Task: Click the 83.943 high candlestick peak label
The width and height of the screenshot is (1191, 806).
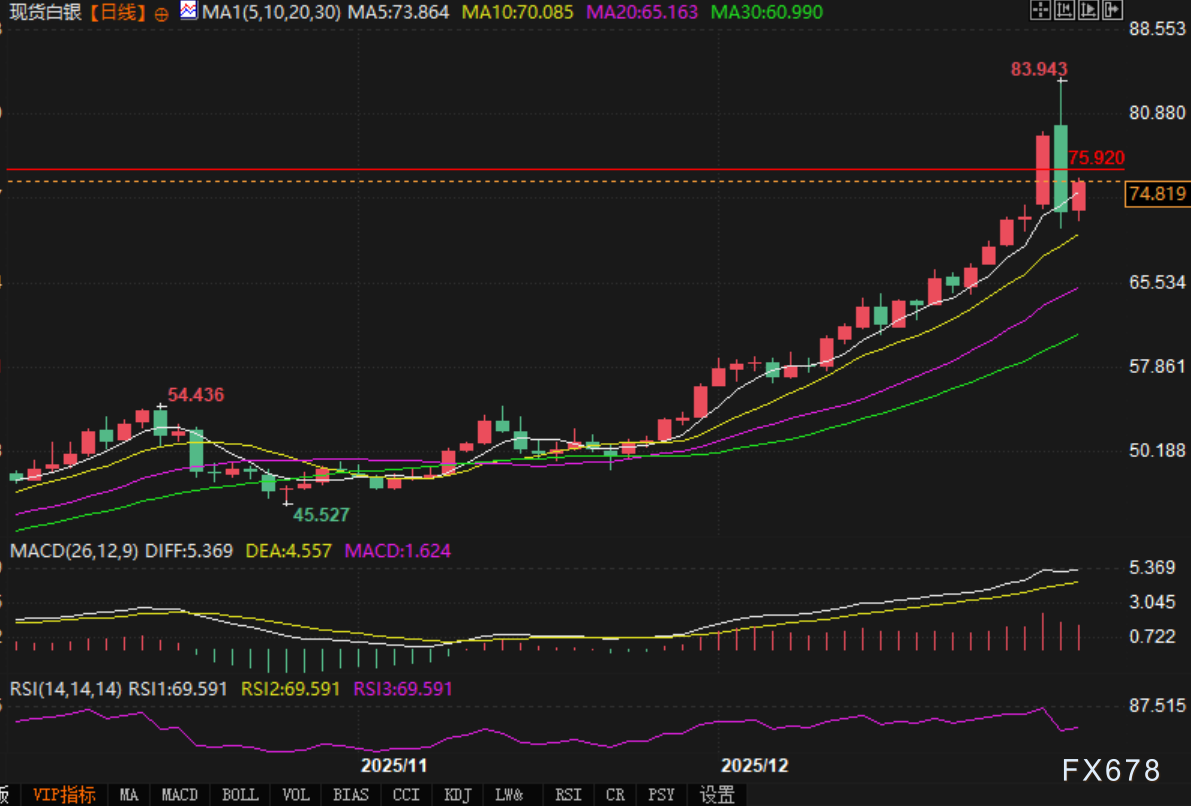Action: coord(1039,69)
